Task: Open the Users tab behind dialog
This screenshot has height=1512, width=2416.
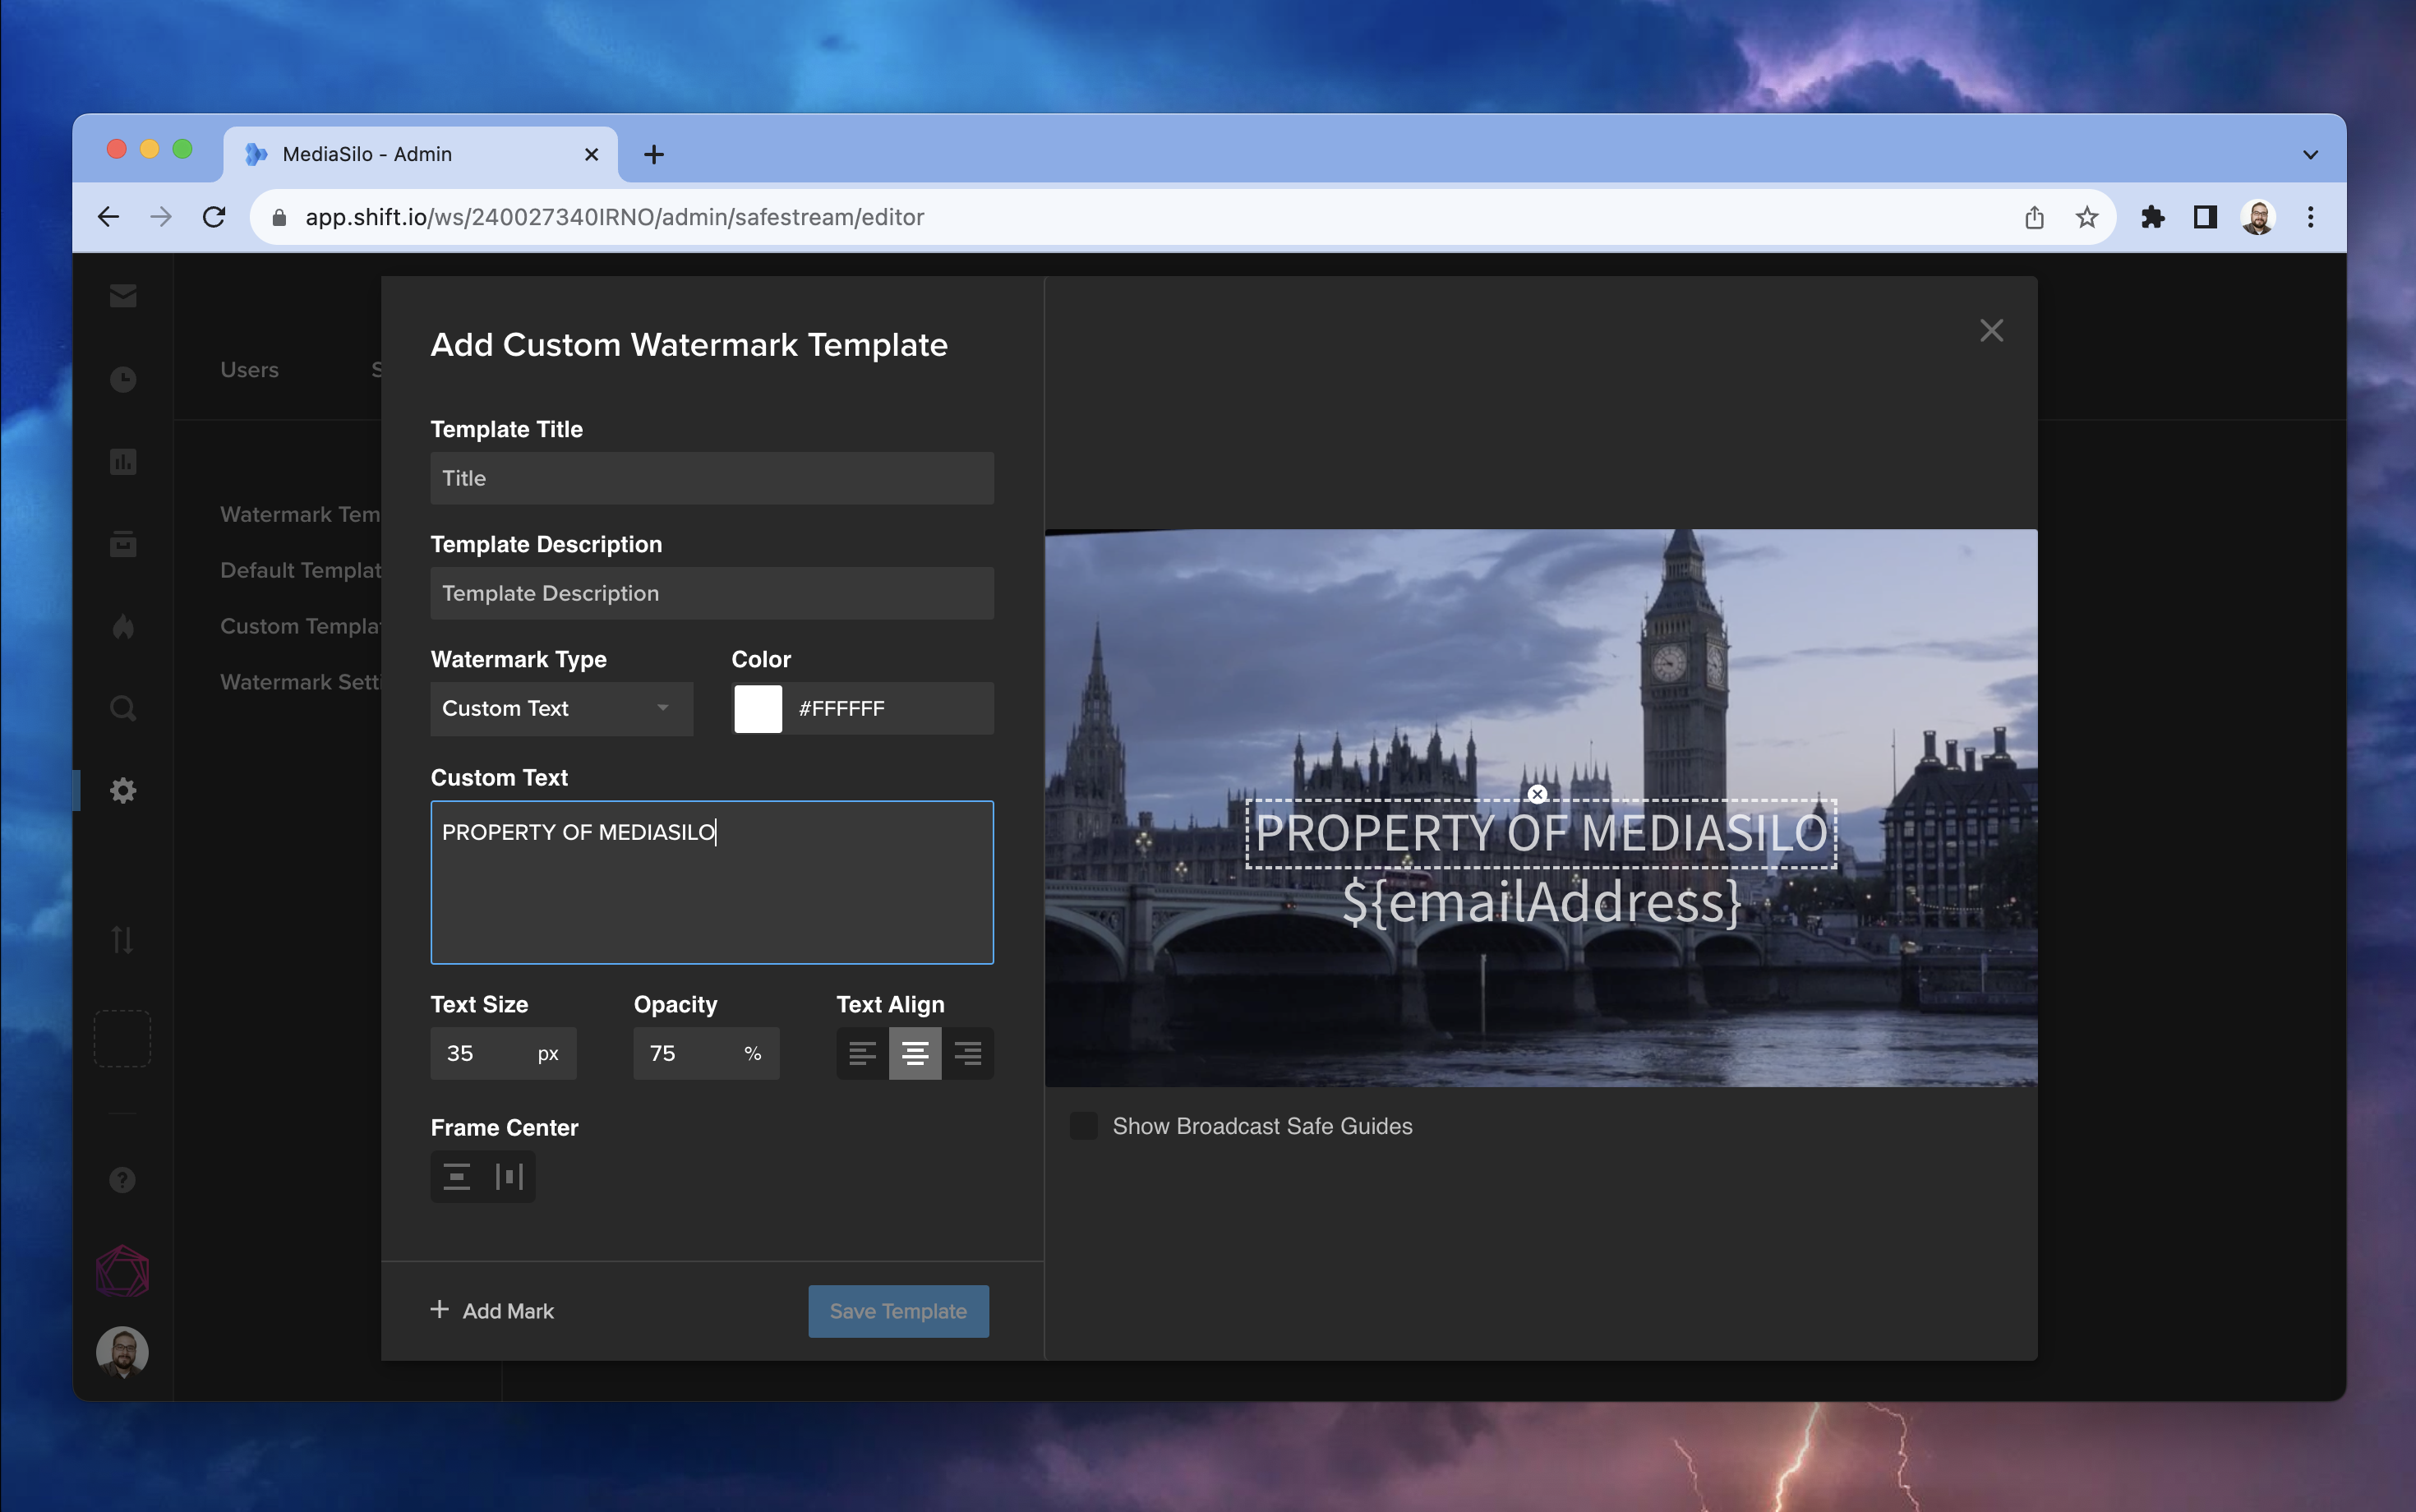Action: pos(249,370)
